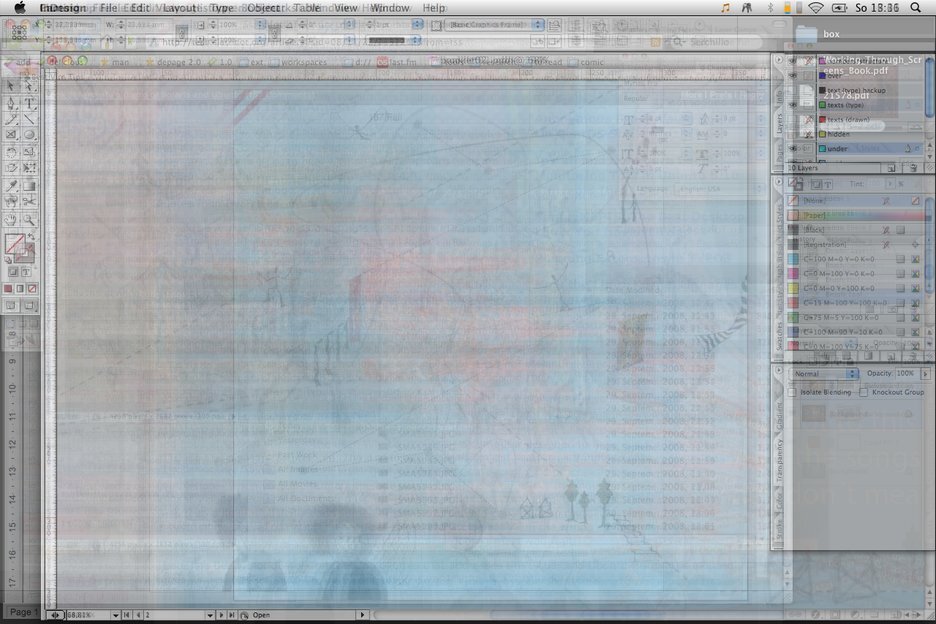
Task: Select the Scale tool
Action: click(x=29, y=152)
